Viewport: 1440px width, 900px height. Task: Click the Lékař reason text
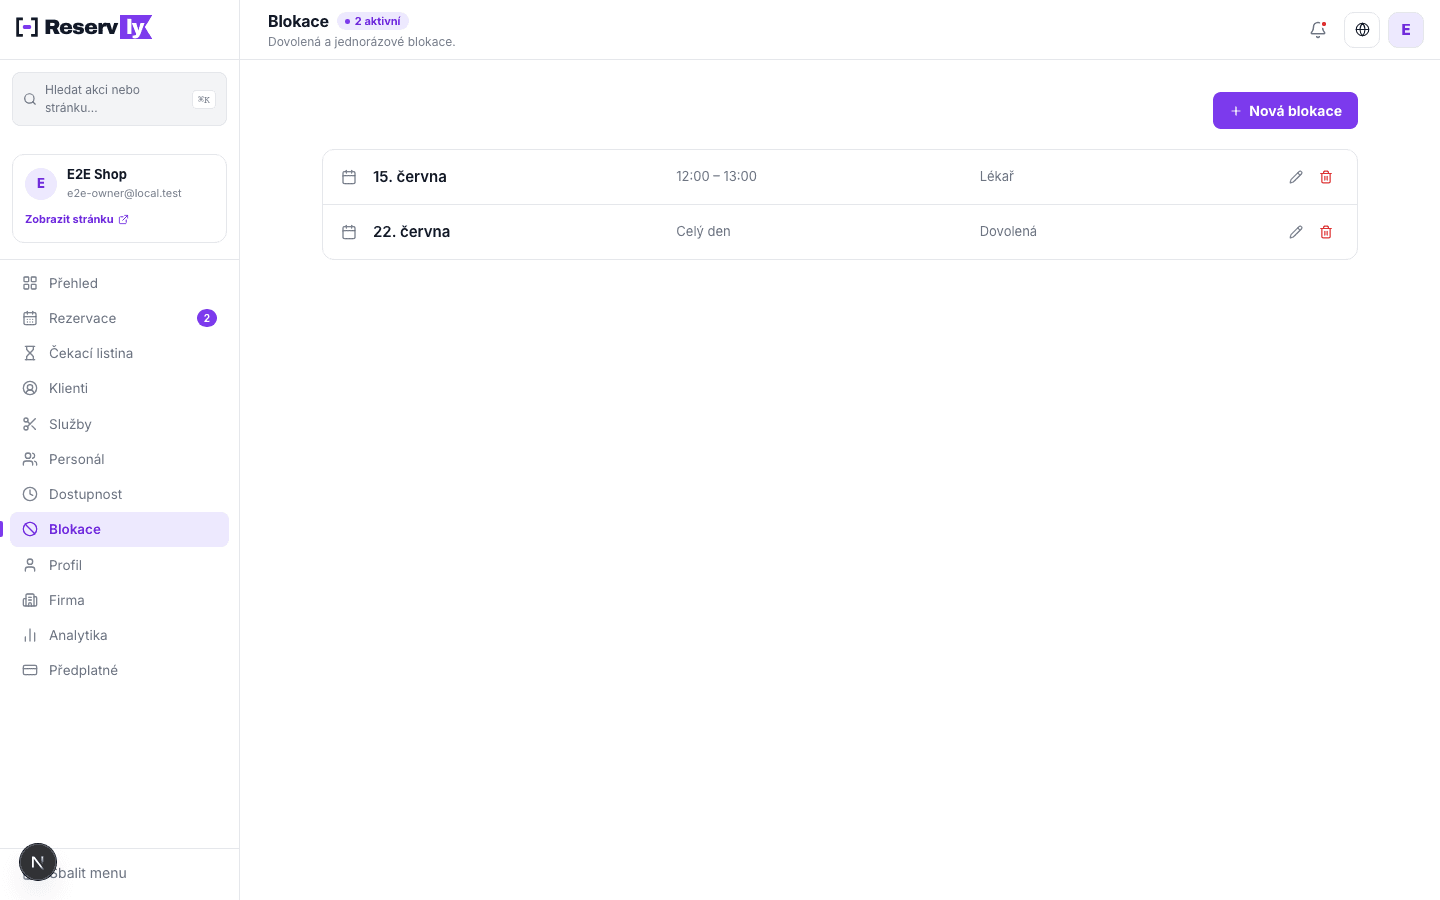997,176
